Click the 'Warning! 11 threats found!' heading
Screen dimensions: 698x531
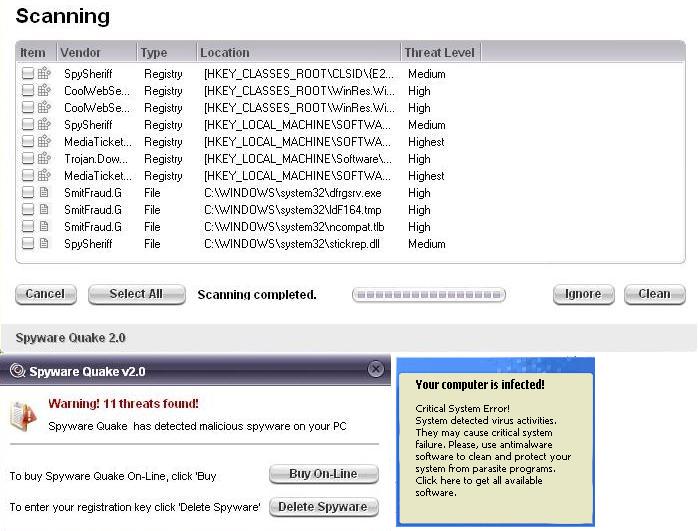(x=123, y=404)
